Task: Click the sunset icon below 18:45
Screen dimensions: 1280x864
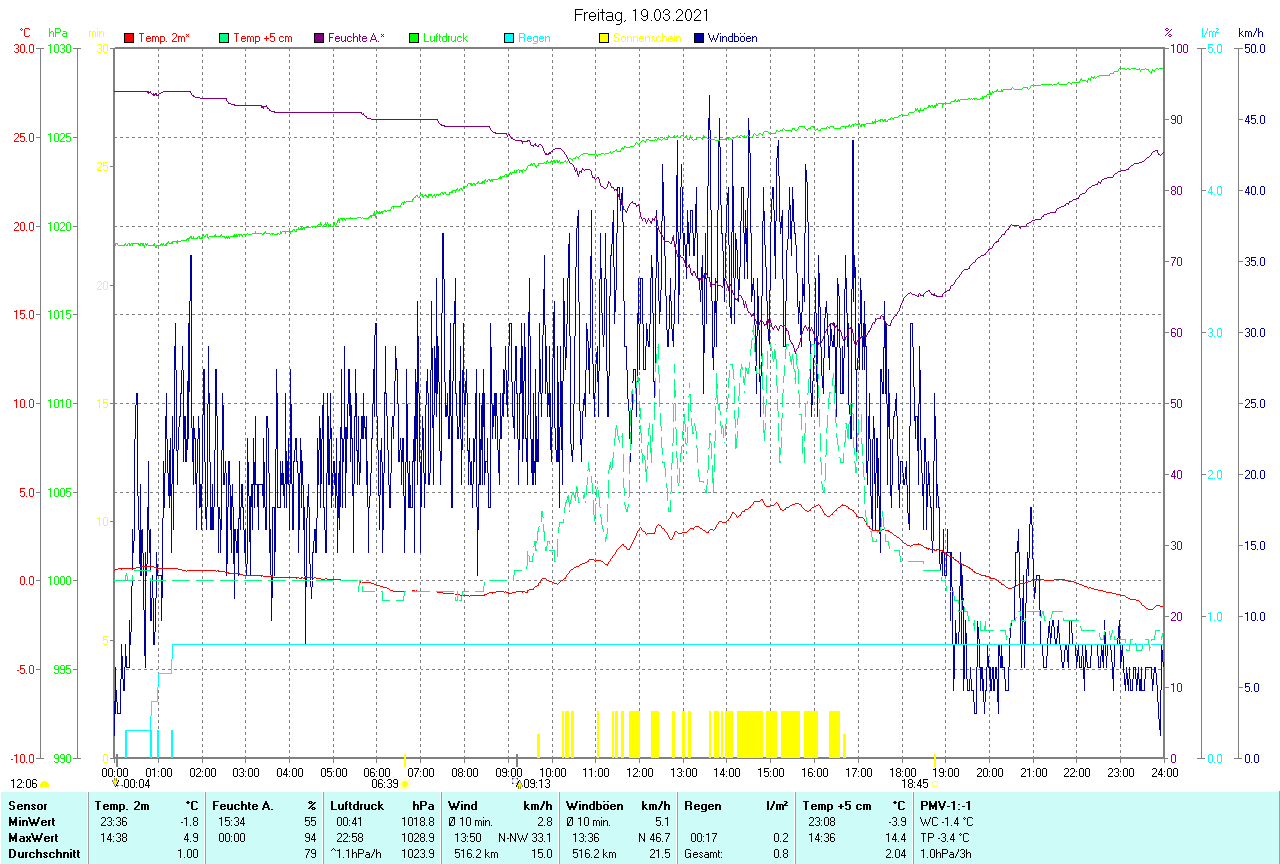Action: tap(934, 785)
